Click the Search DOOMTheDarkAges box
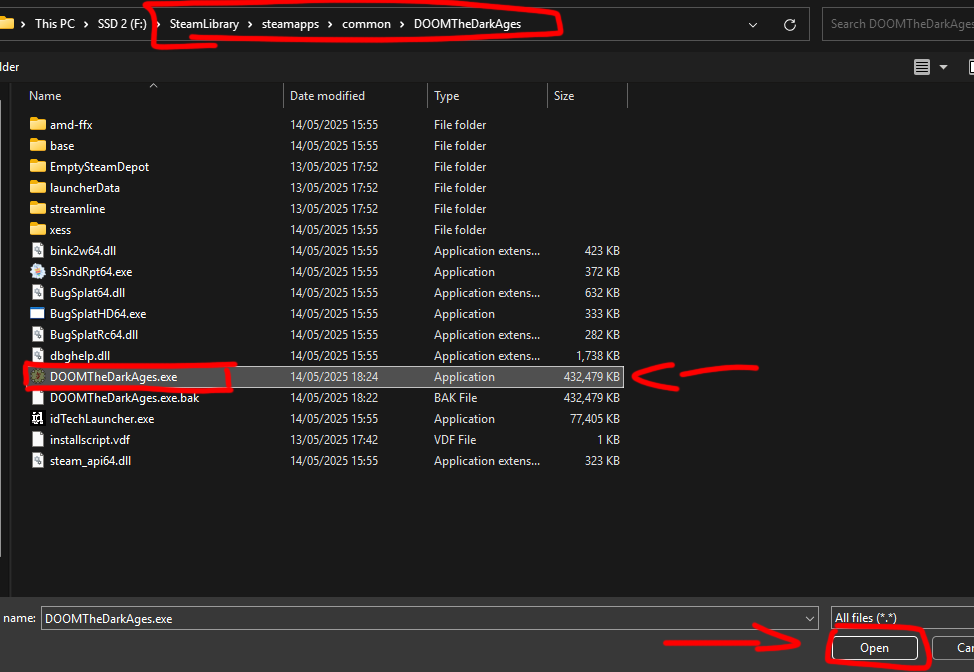The width and height of the screenshot is (974, 672). 898,24
